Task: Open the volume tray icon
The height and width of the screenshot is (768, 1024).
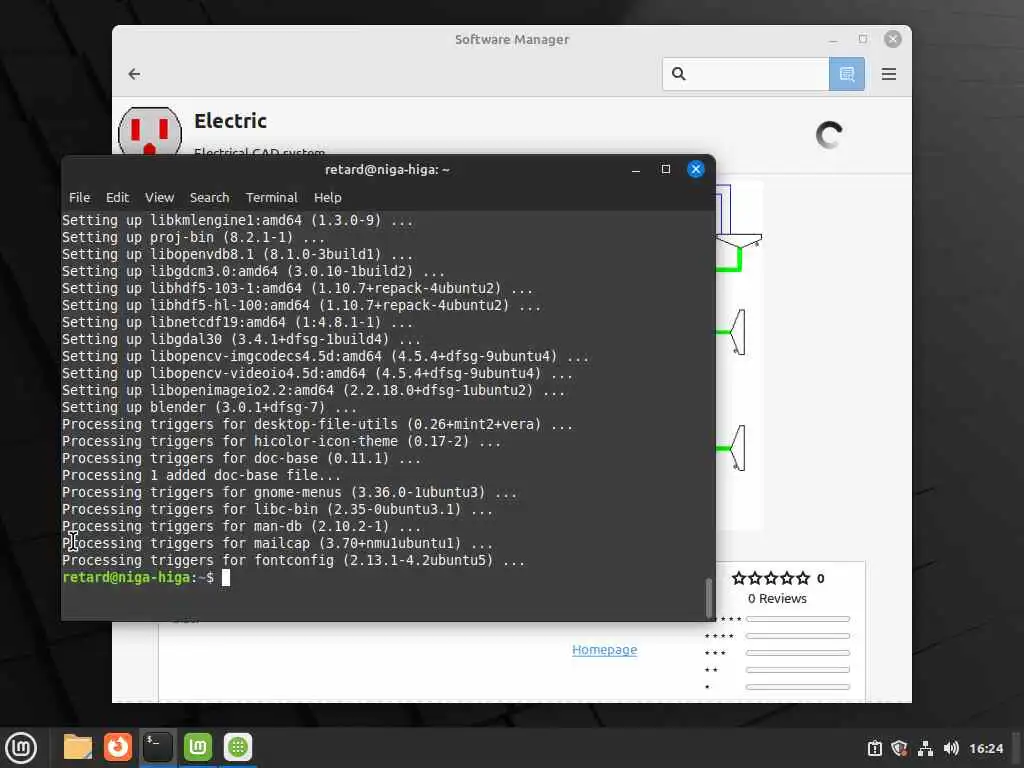Action: click(951, 748)
